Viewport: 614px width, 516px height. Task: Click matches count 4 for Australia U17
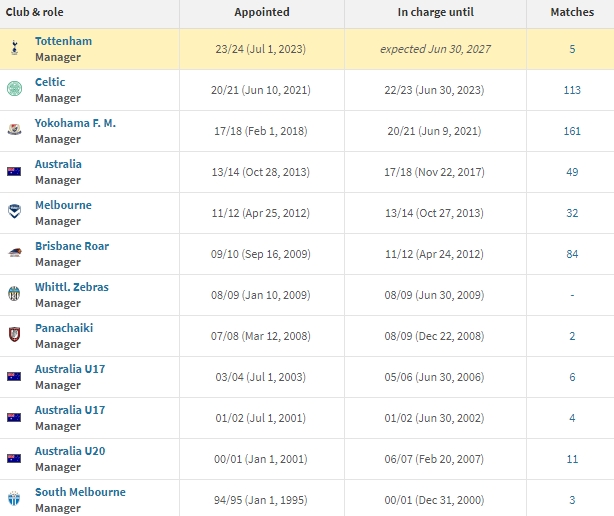pos(572,418)
